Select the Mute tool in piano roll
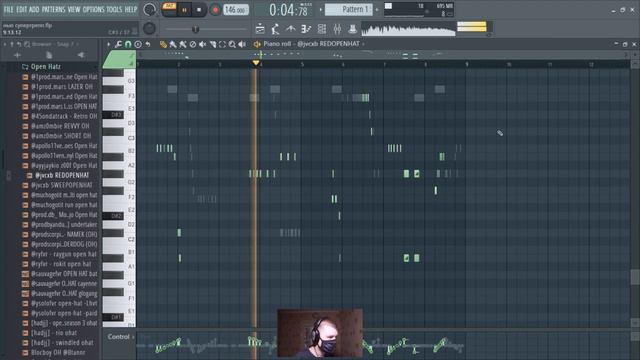This screenshot has width=640, height=360. [x=202, y=44]
